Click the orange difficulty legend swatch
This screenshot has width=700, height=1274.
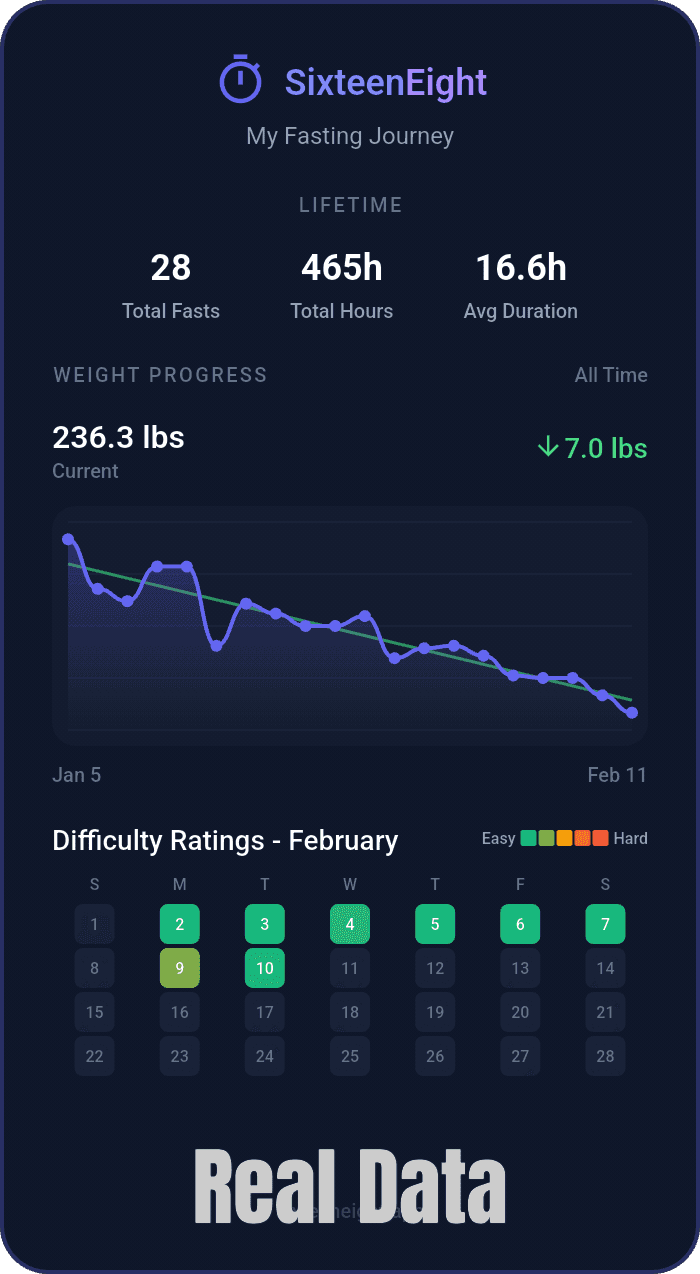tap(564, 838)
